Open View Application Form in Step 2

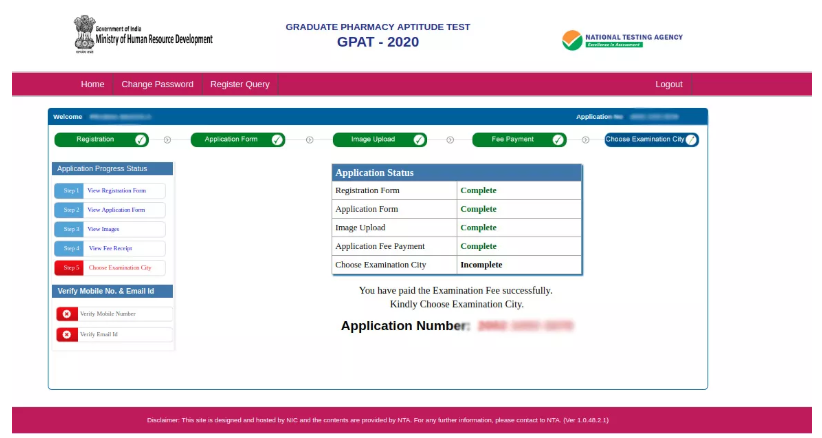point(116,210)
